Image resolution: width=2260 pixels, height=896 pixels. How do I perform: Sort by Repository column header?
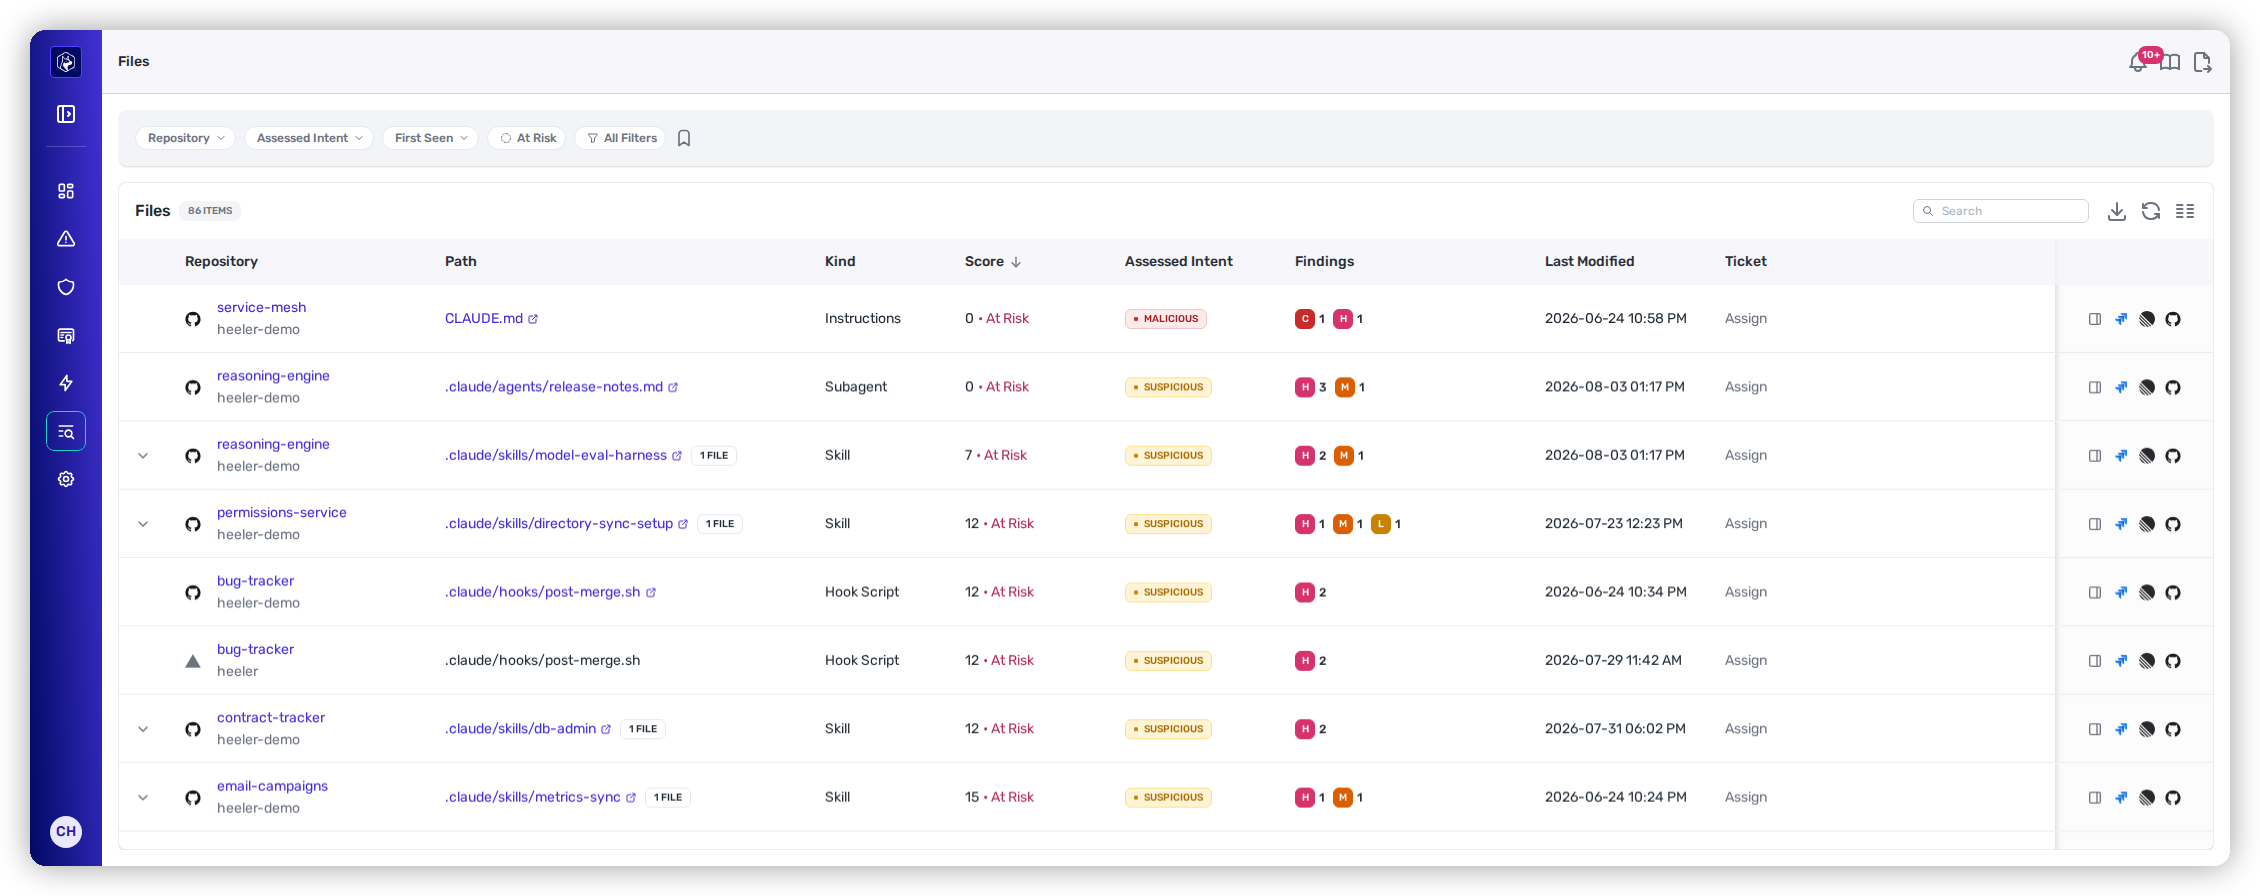[221, 261]
